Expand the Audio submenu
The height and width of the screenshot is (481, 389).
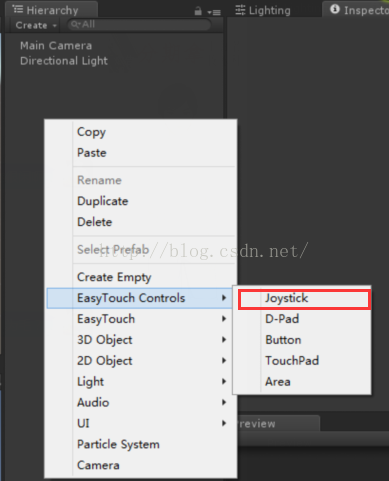141,403
